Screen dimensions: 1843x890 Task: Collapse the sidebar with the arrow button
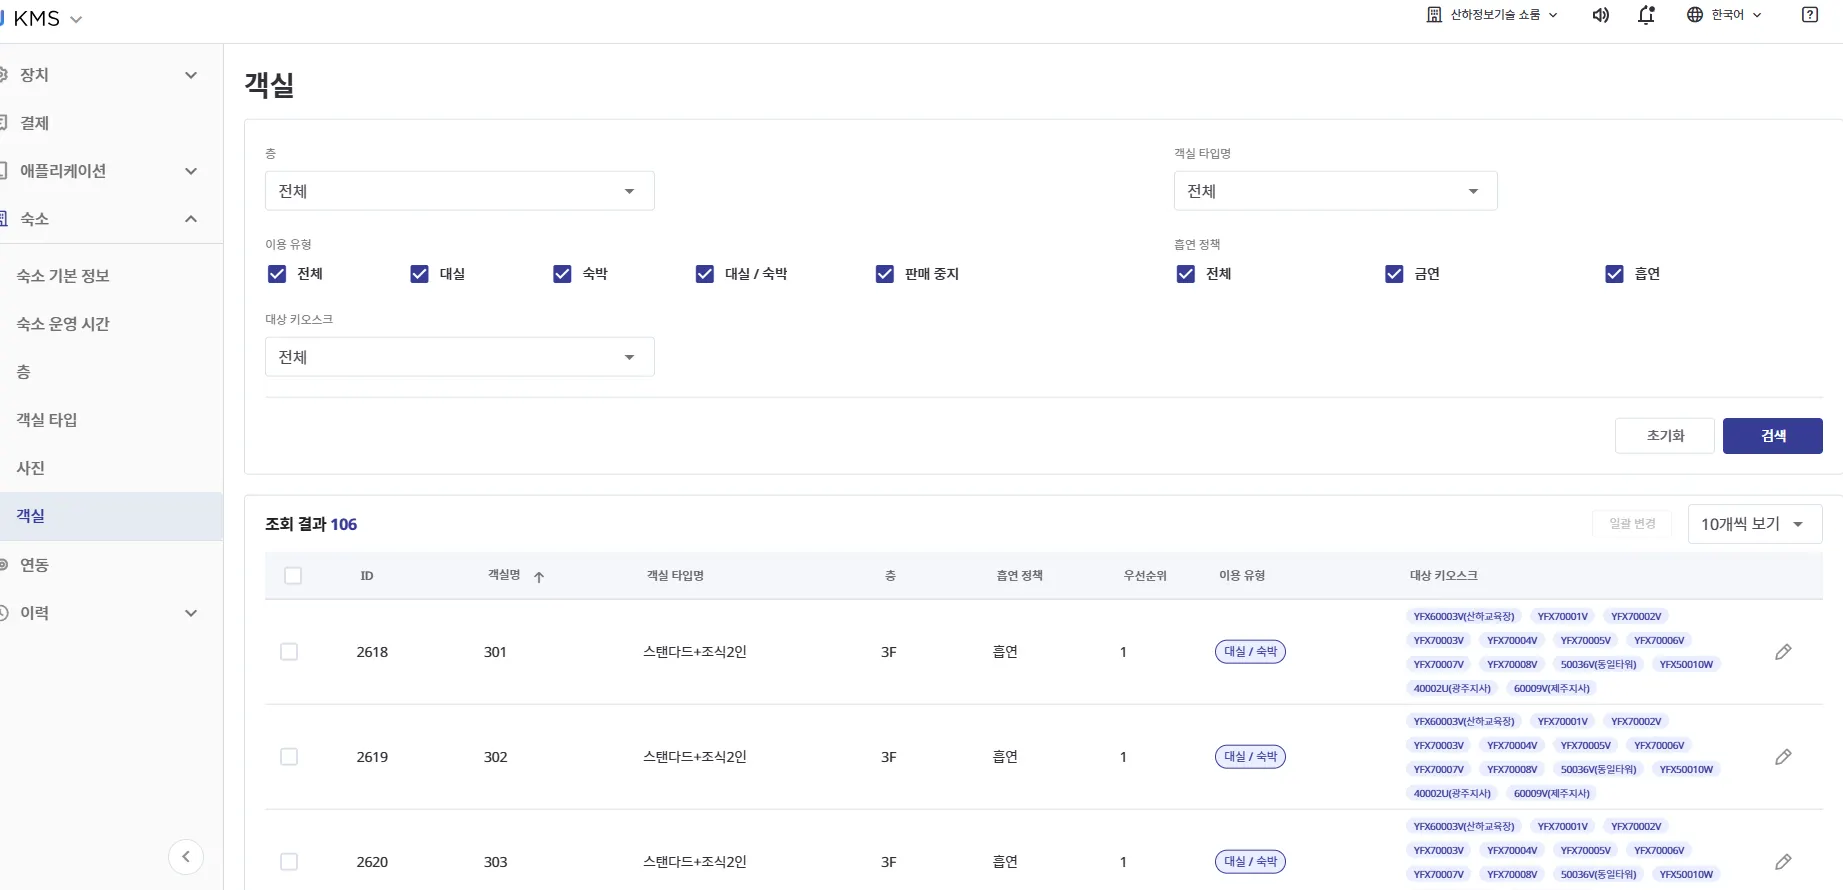(x=186, y=856)
